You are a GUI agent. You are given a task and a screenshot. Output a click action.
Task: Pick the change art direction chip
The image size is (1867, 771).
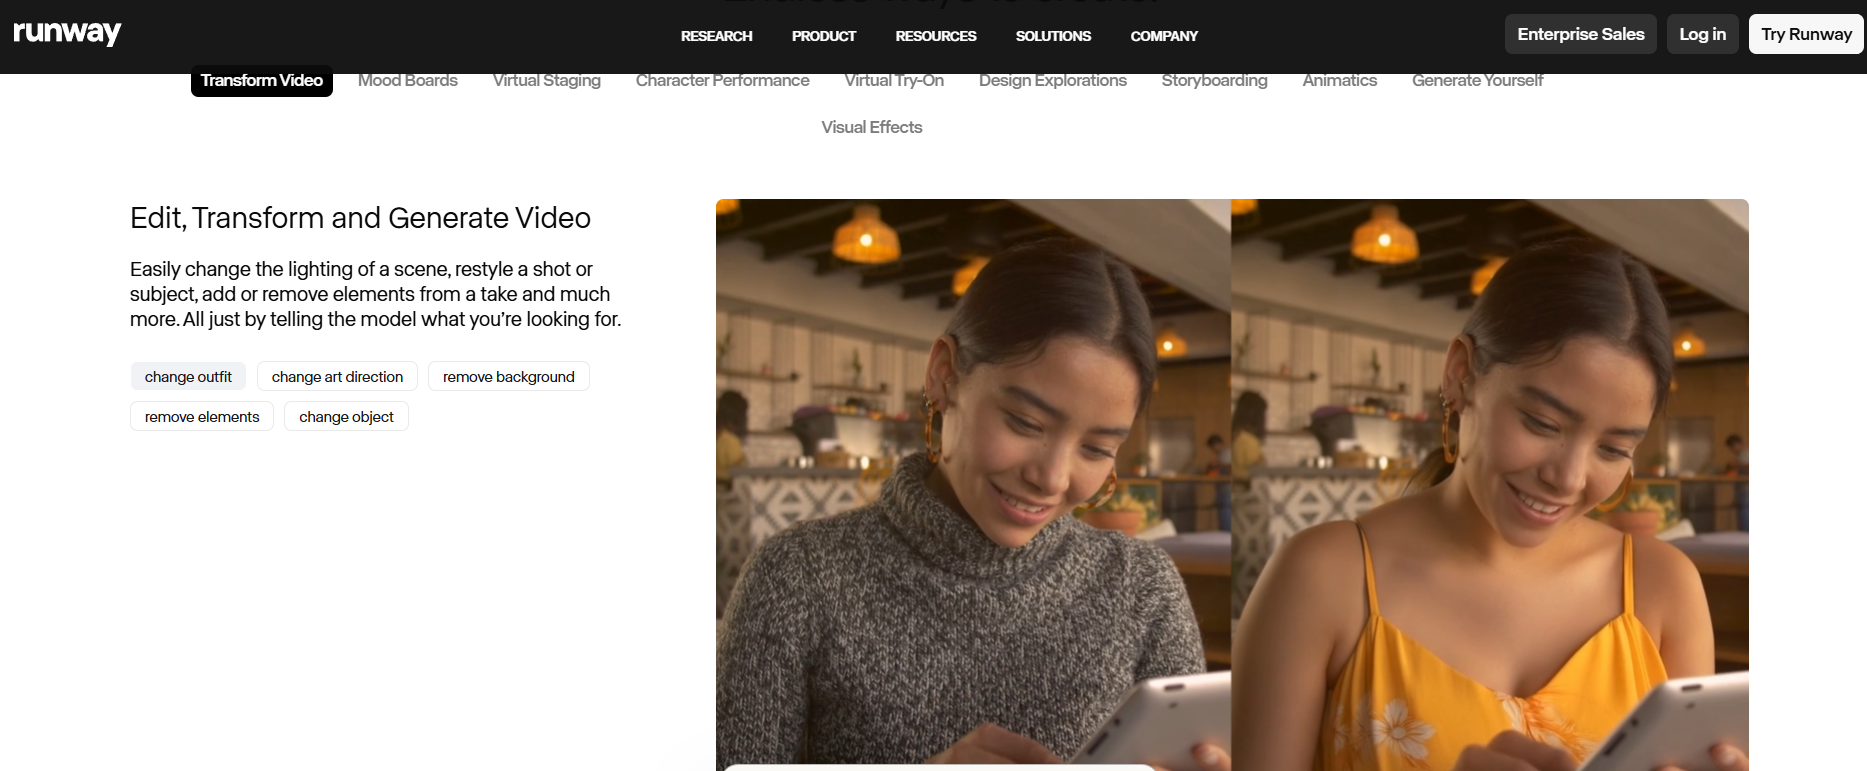click(337, 377)
